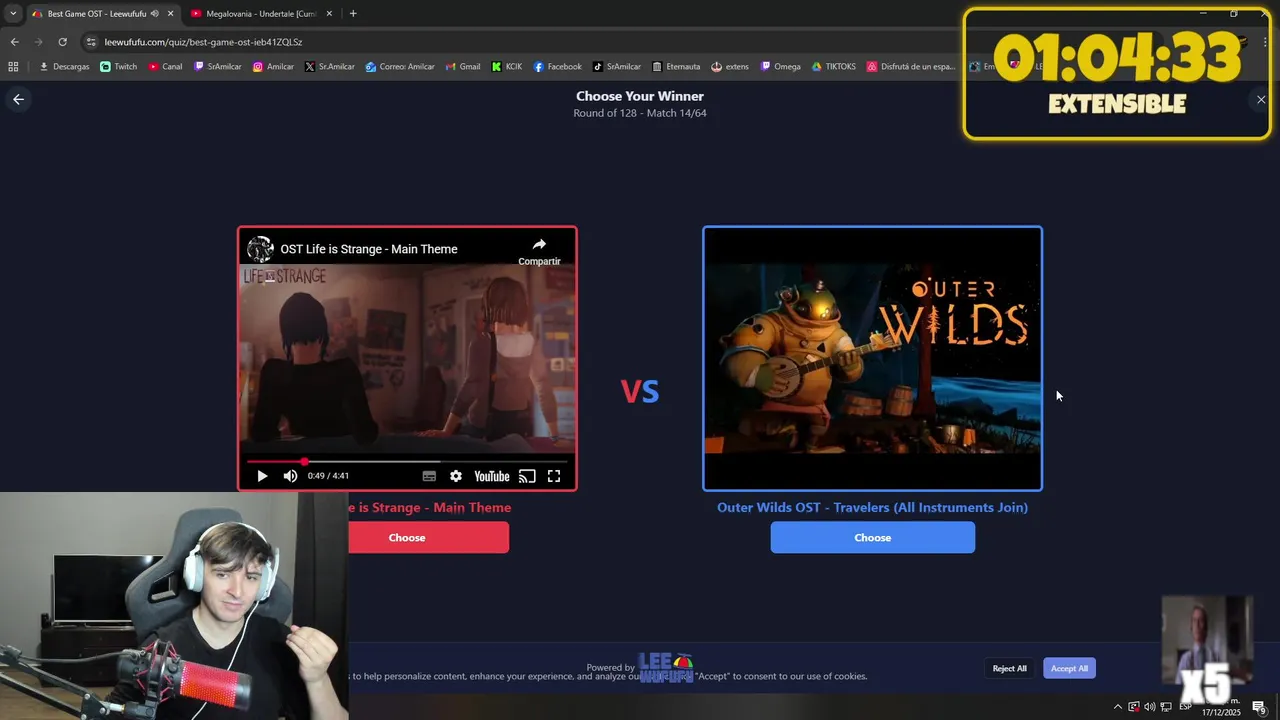Switch to Megalovania - Undertale tab
This screenshot has height=720, width=1280.
[262, 14]
